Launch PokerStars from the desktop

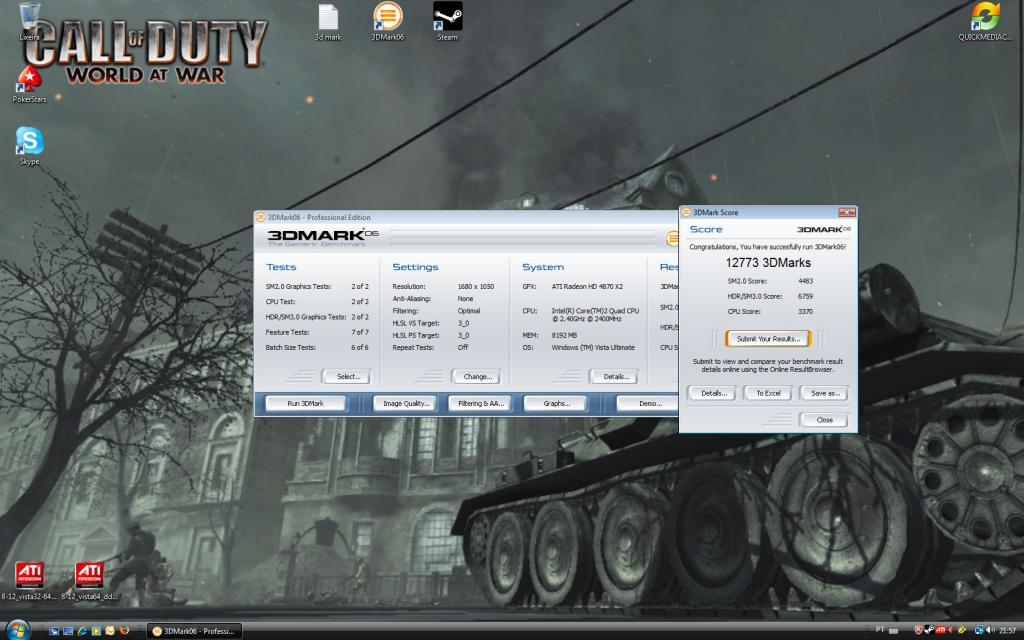29,83
